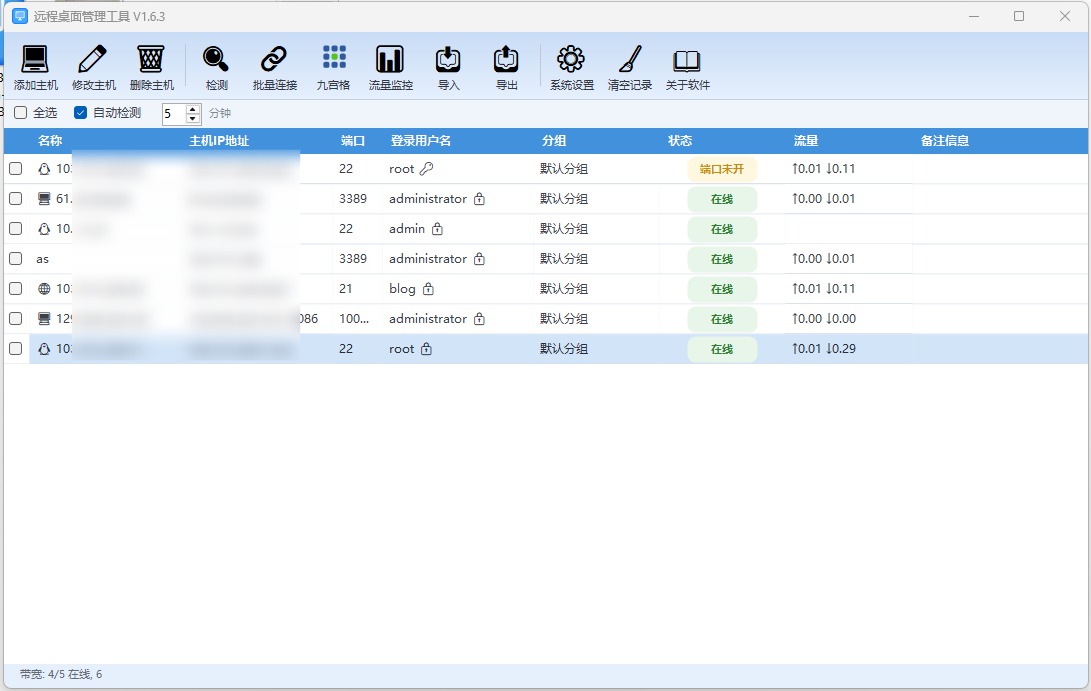This screenshot has width=1091, height=691.
Task: Click the 添加主机 (add host) toolbar icon
Action: tap(35, 67)
